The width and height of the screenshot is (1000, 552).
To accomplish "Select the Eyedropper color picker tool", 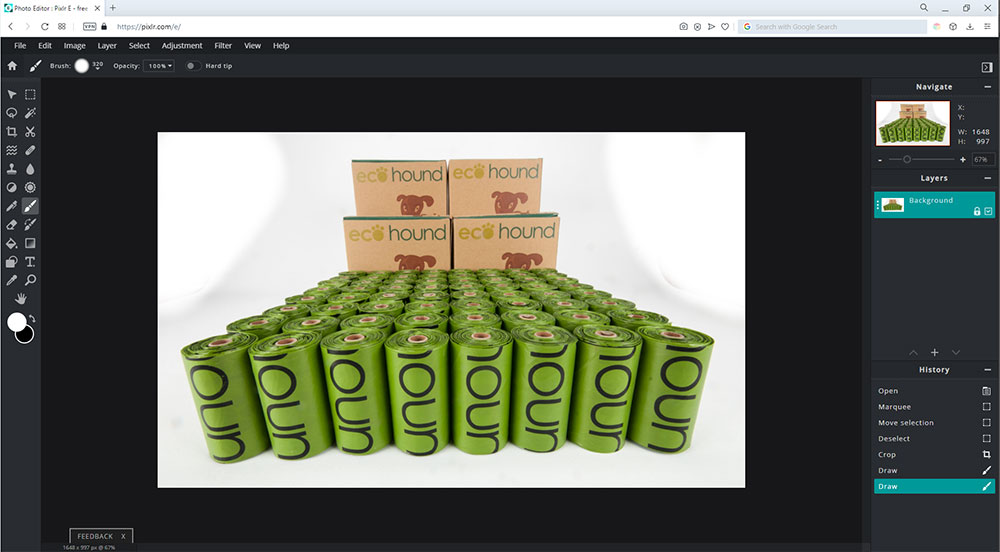I will click(11, 280).
